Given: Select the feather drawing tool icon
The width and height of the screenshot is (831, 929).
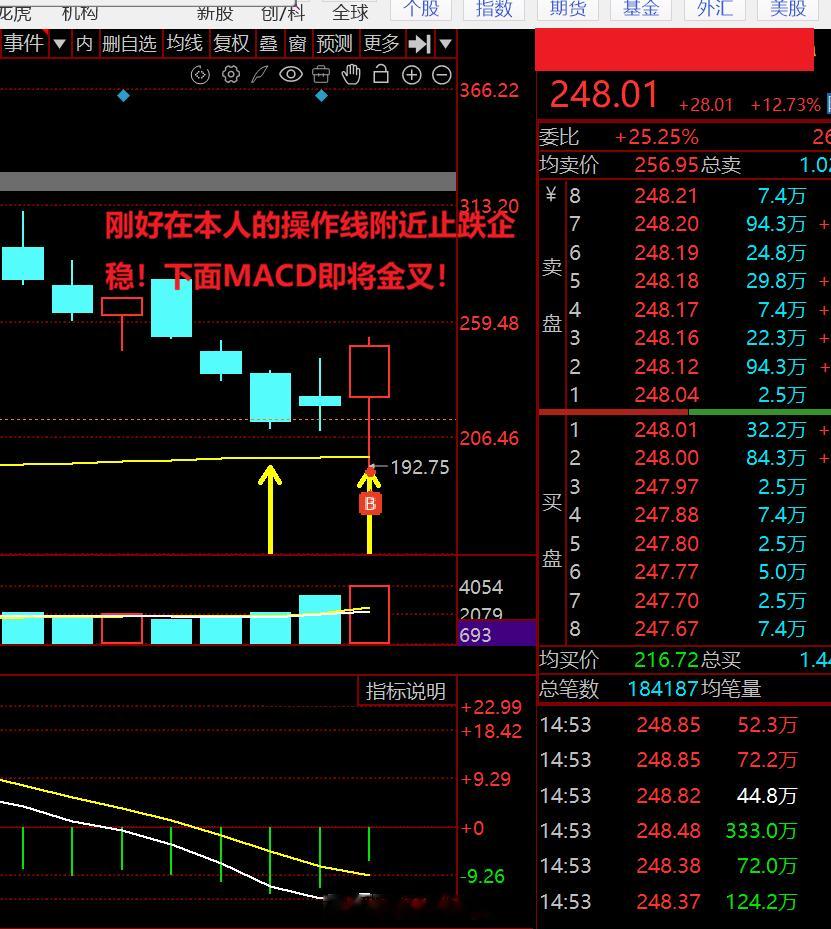Looking at the screenshot, I should point(259,75).
